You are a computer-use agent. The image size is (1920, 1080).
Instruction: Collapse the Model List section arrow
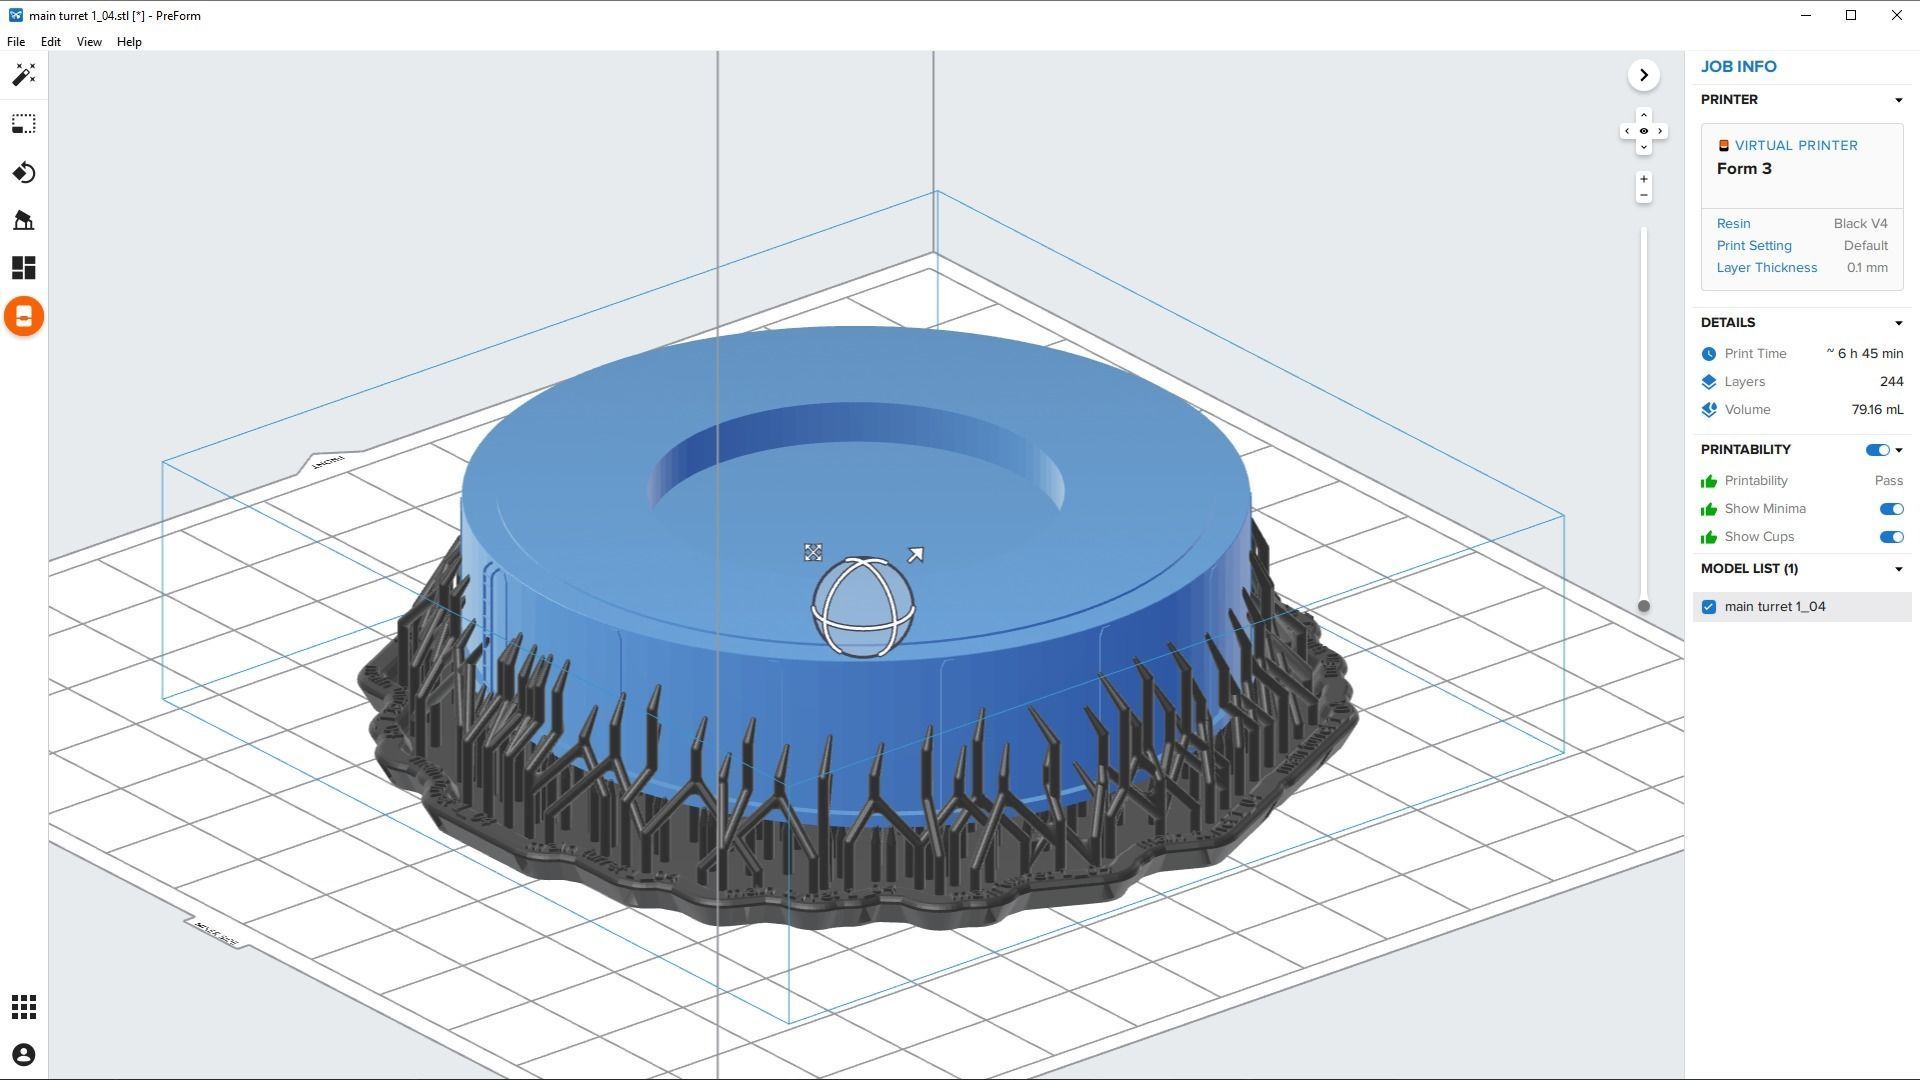point(1898,569)
